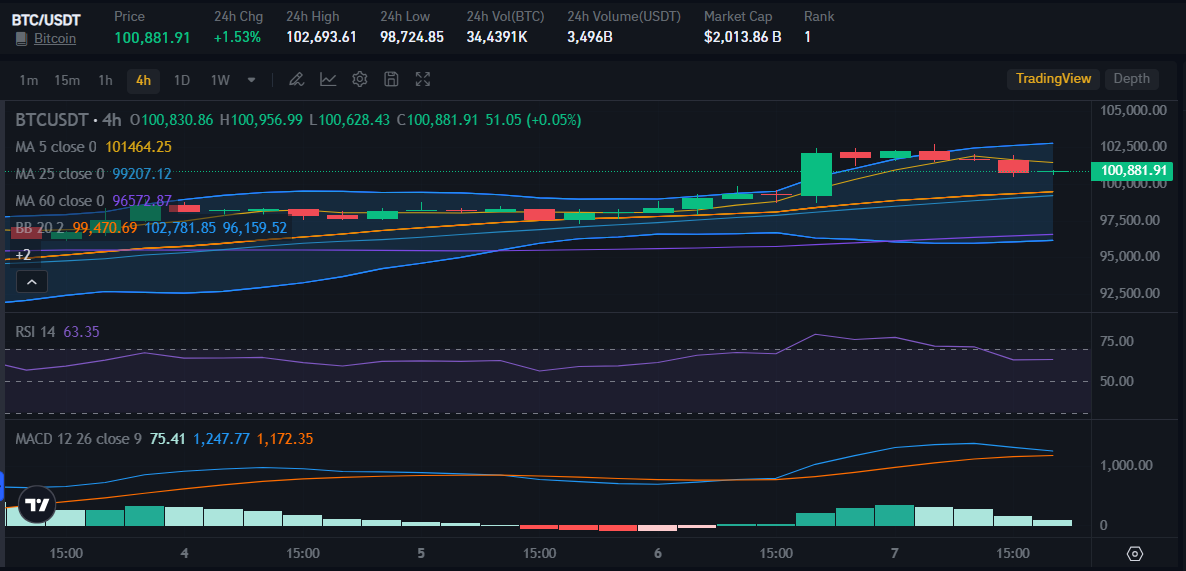1186x571 pixels.
Task: Click the 24h Vol(BTC) value 34,4391K
Action: [497, 37]
